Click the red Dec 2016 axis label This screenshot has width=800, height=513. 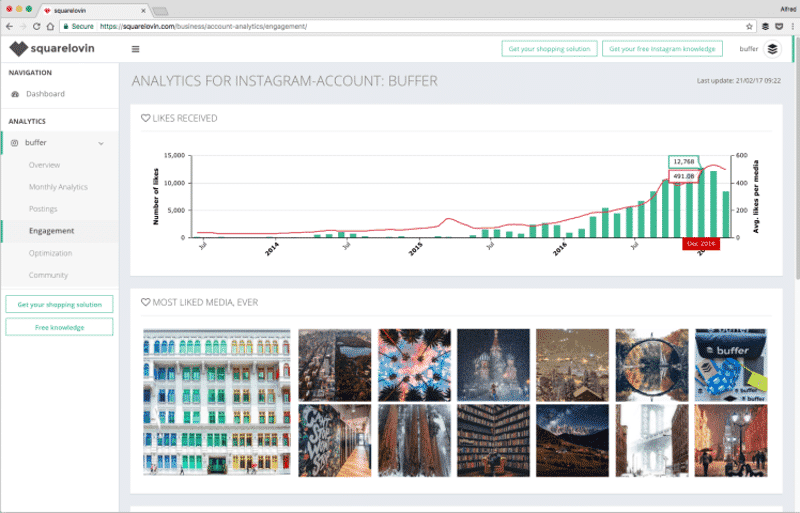(701, 244)
